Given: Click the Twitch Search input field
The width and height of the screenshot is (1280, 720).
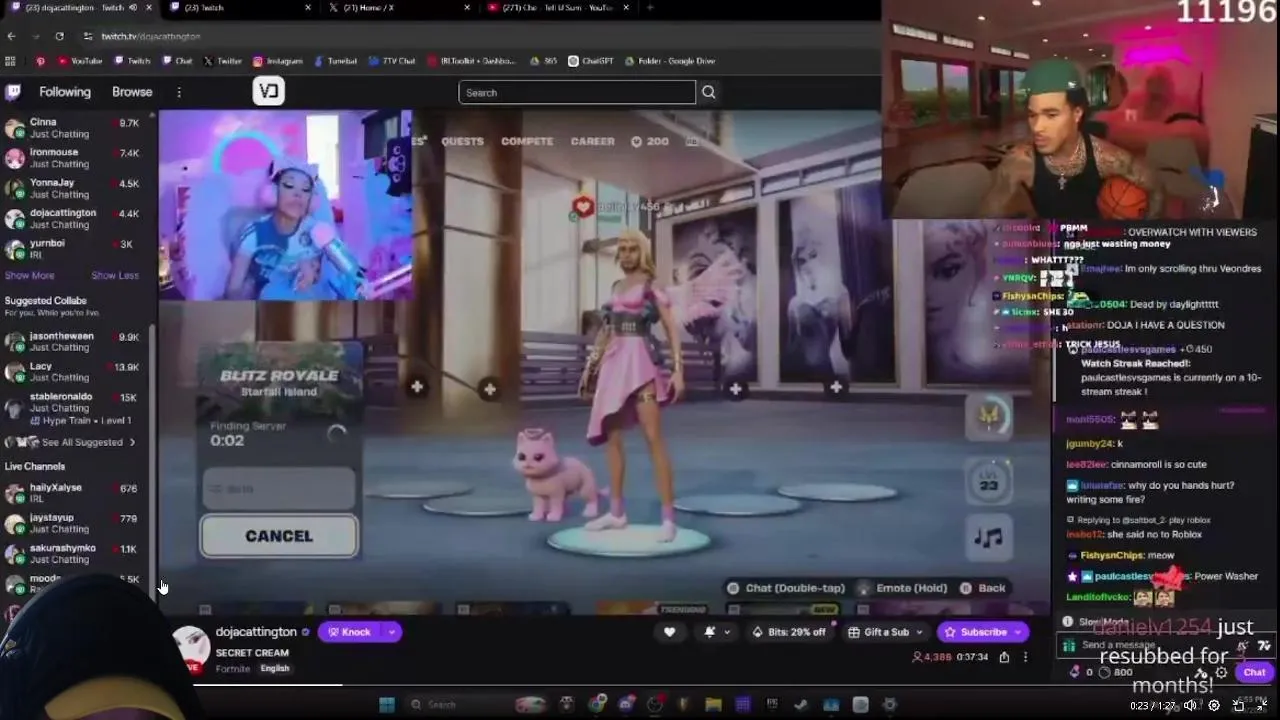Looking at the screenshot, I should tap(577, 92).
